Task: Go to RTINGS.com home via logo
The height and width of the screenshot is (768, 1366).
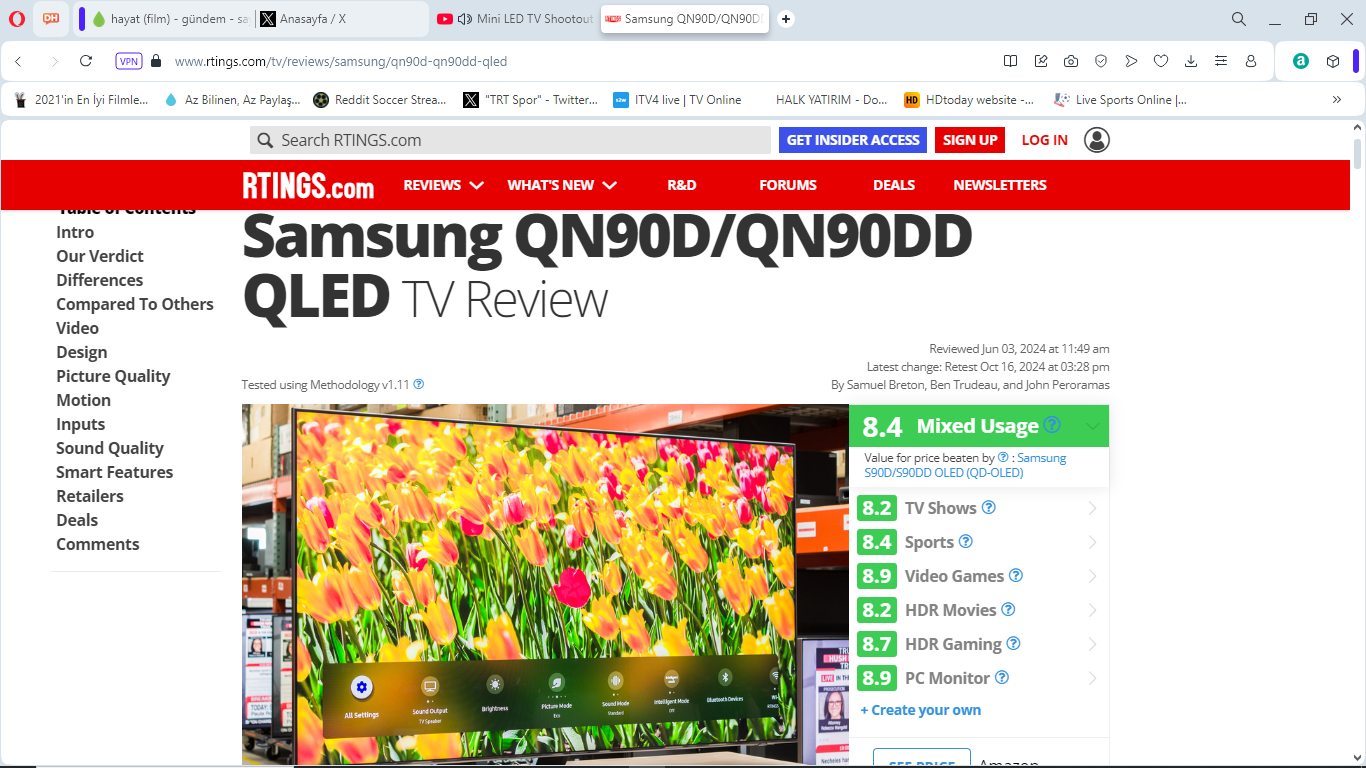Action: point(308,185)
